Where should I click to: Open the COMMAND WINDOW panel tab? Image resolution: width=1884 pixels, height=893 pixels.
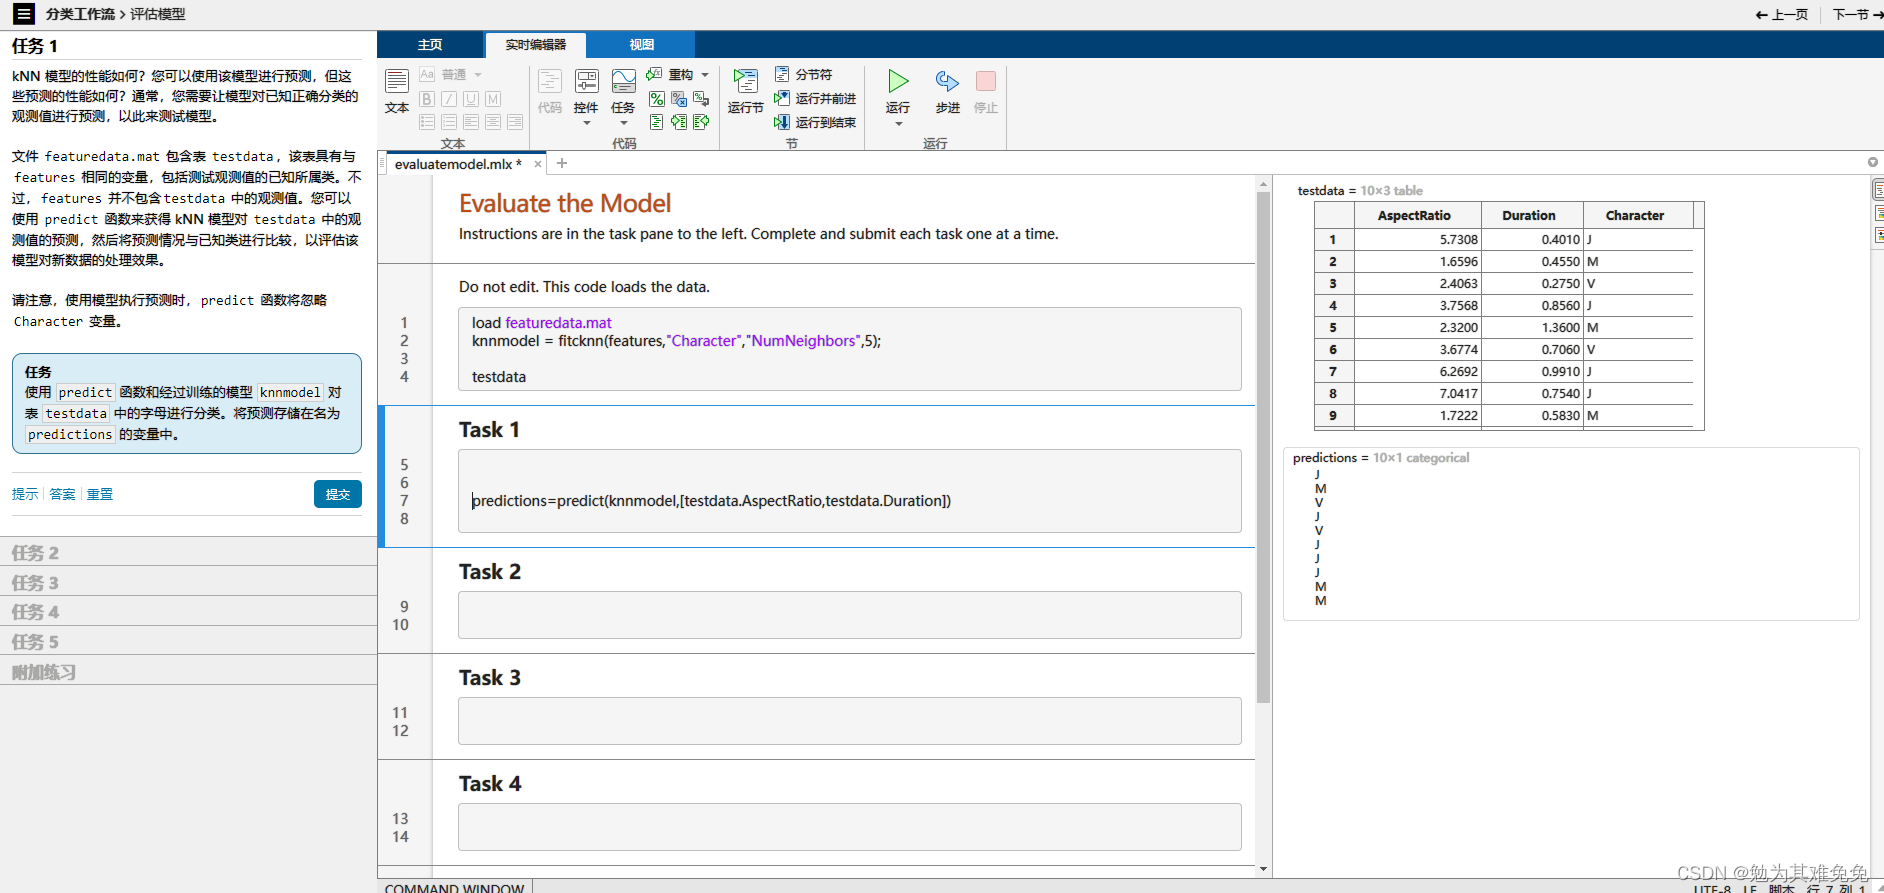coord(454,887)
